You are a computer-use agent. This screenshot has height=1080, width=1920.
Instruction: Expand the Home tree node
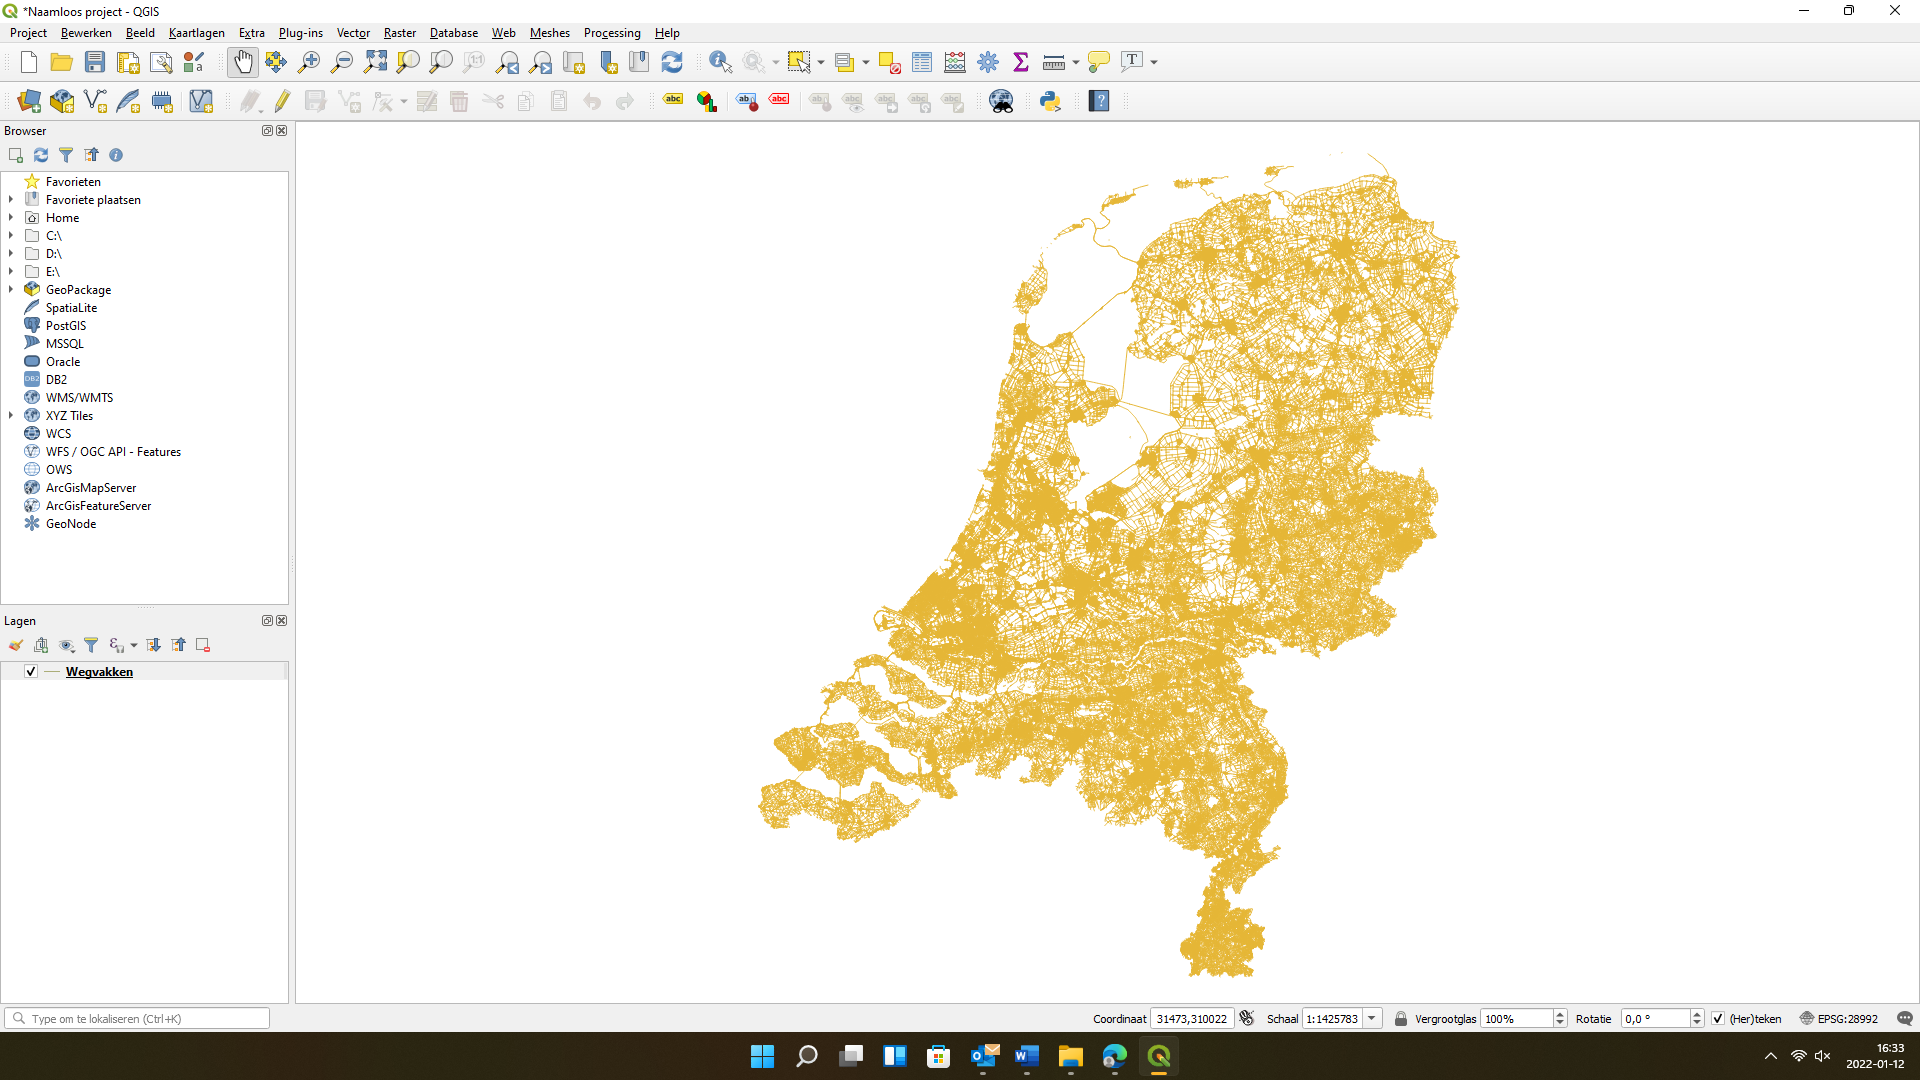tap(11, 218)
